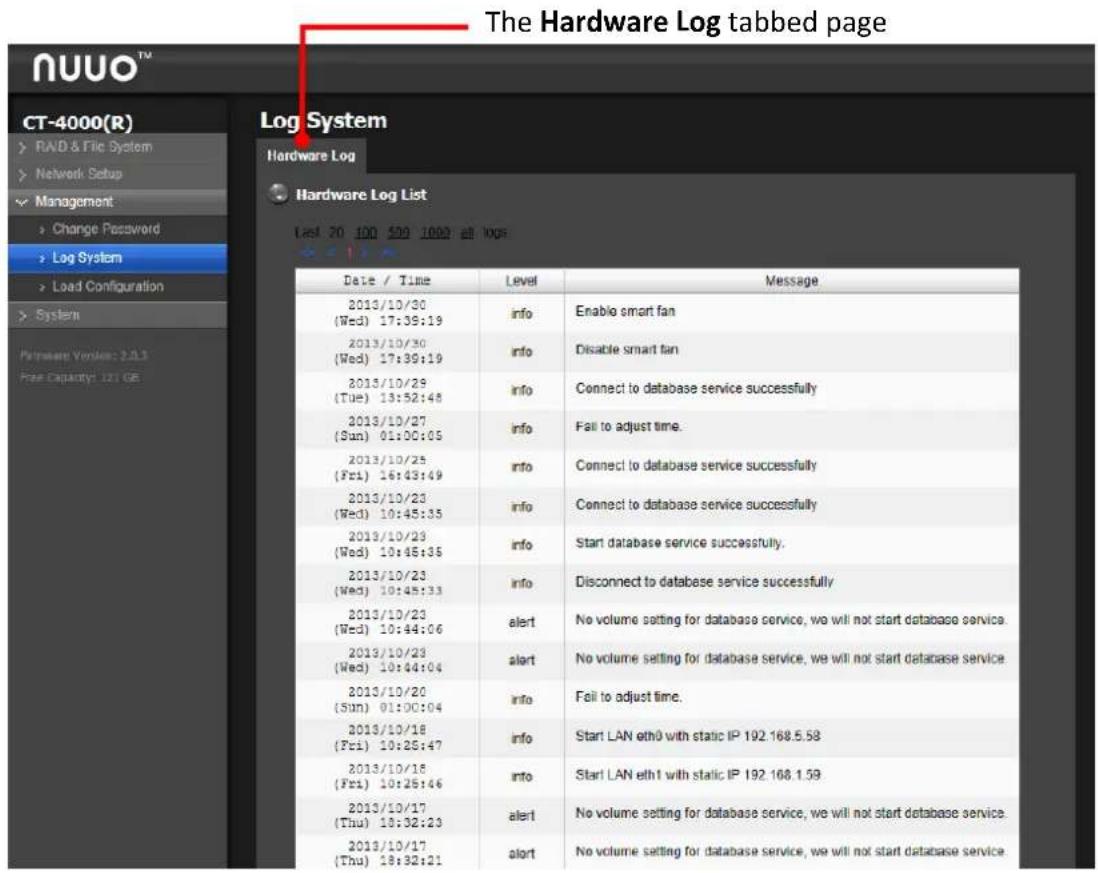
Task: Click the Message column header
Action: (791, 281)
